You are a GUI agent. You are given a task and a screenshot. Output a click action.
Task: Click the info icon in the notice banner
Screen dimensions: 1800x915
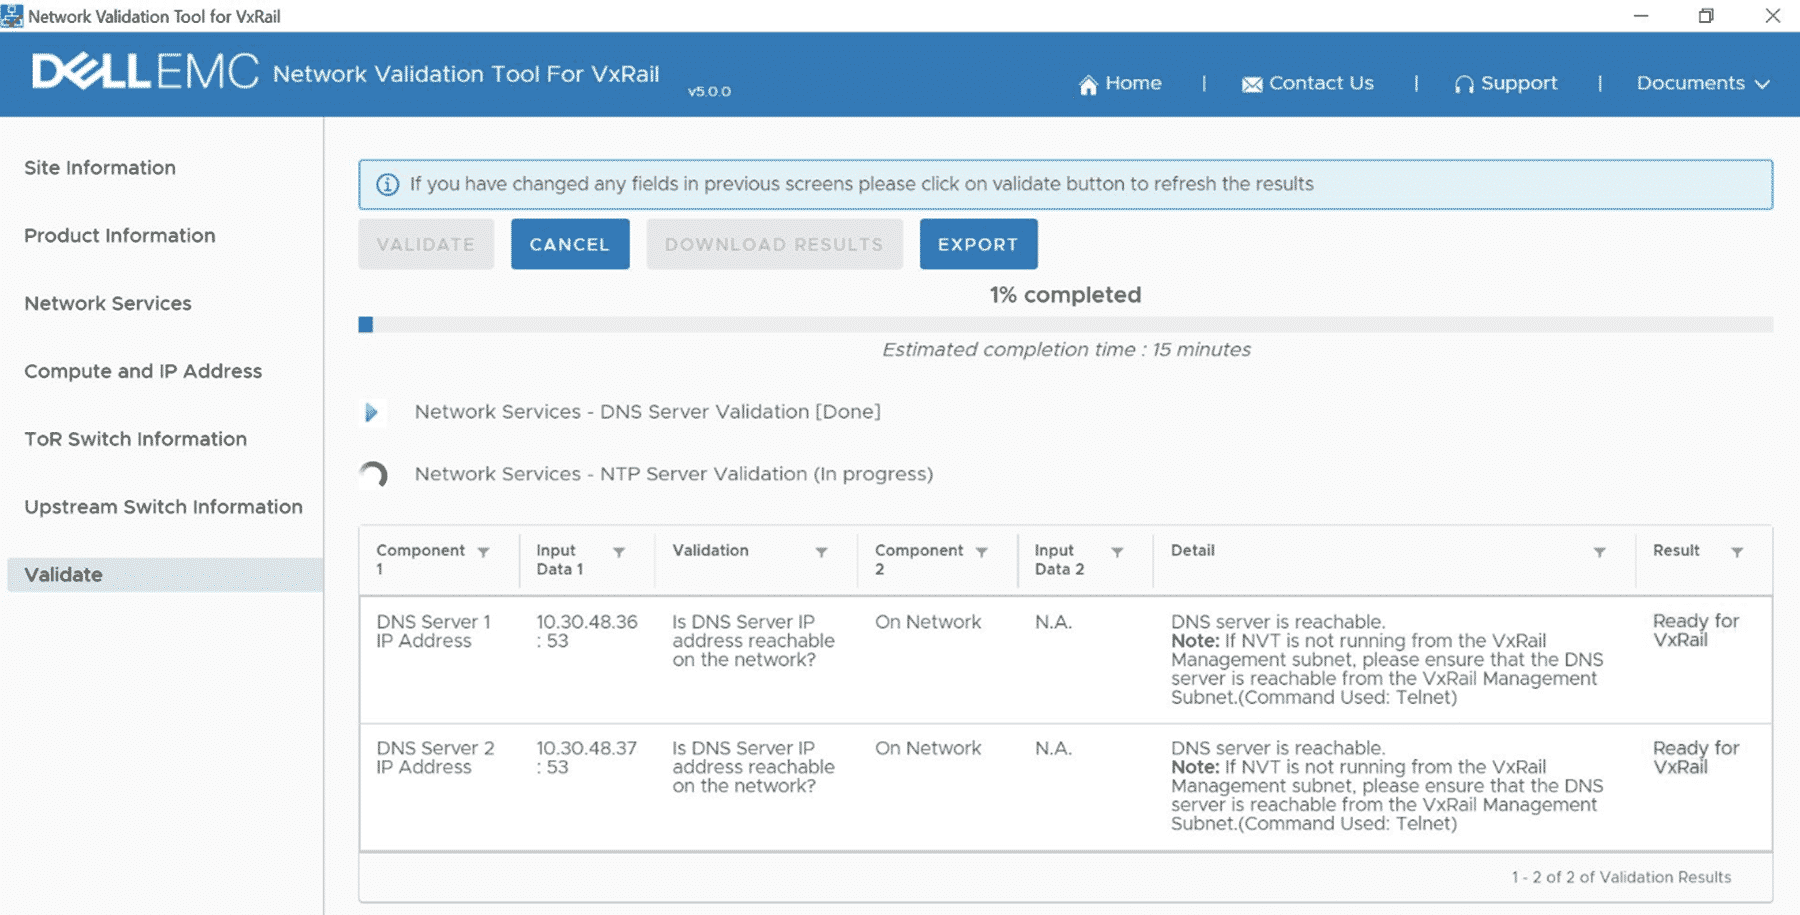tap(387, 184)
